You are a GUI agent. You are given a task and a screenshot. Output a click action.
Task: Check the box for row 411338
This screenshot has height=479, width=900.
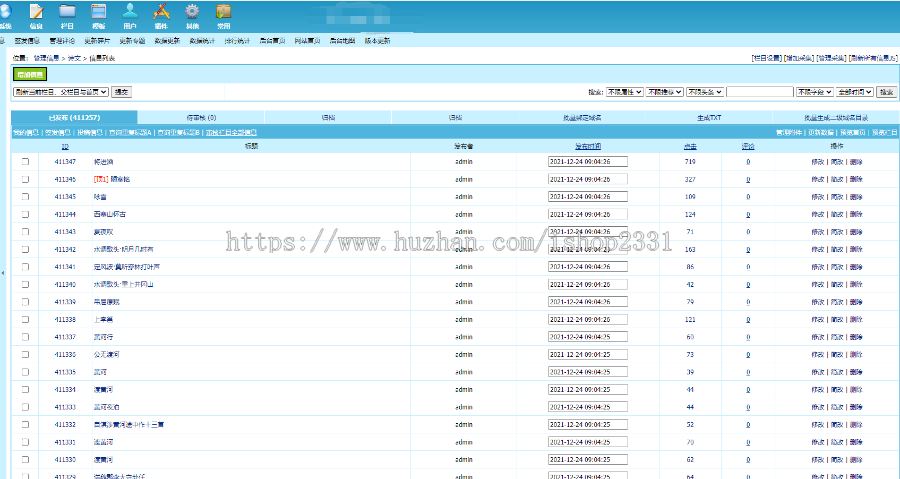(25, 320)
